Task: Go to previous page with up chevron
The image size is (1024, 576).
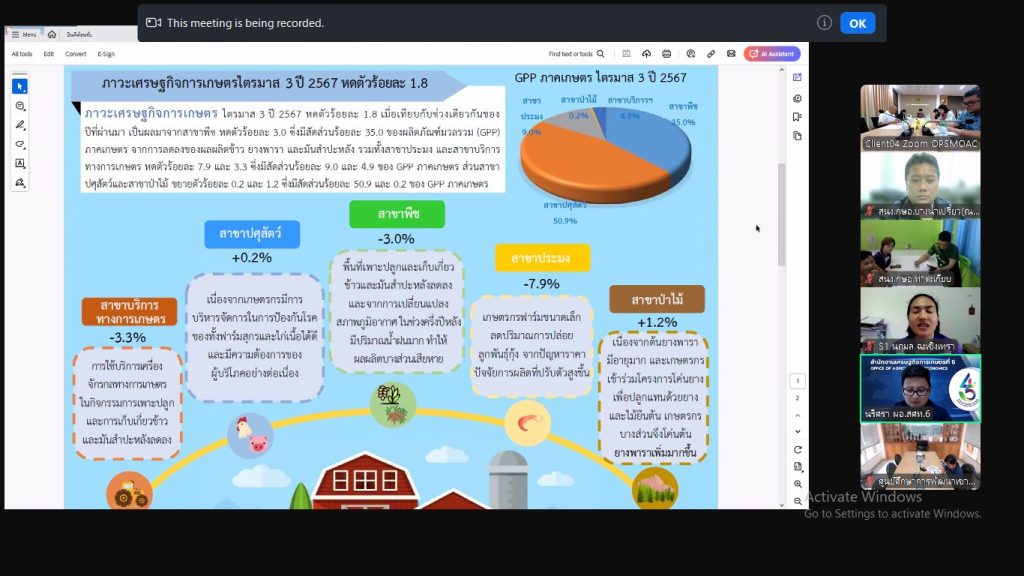Action: click(797, 415)
